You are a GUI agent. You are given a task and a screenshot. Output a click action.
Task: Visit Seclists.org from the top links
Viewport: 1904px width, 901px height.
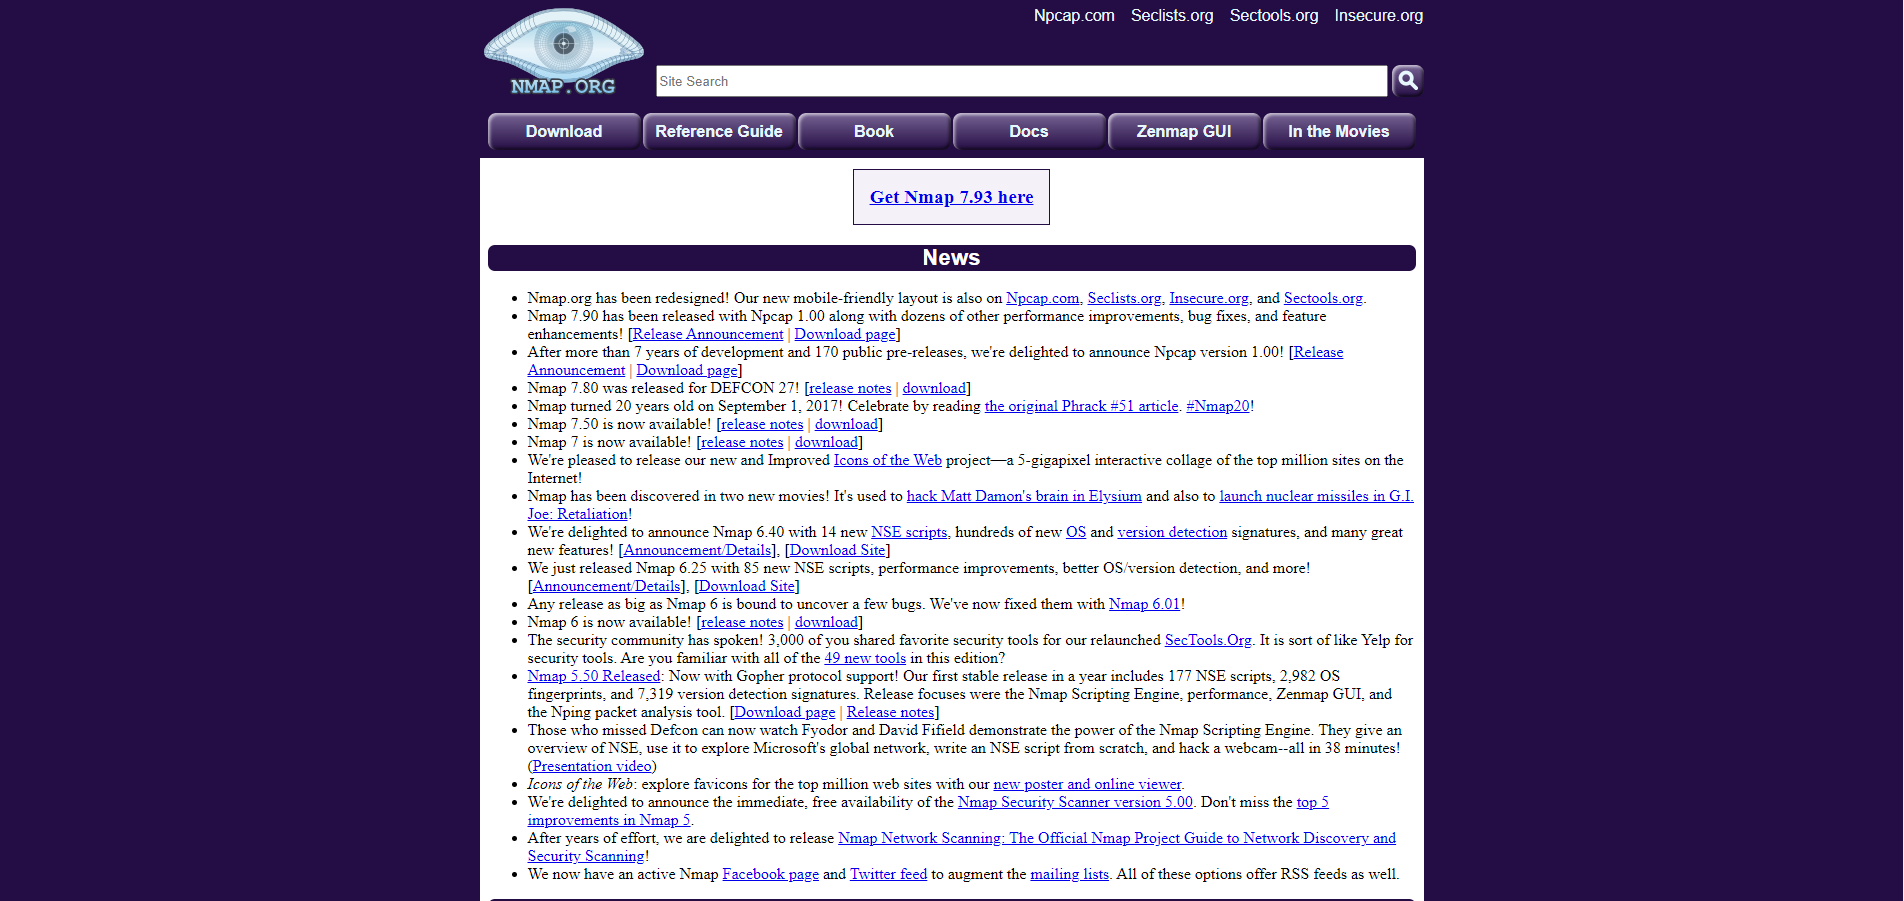1171,16
